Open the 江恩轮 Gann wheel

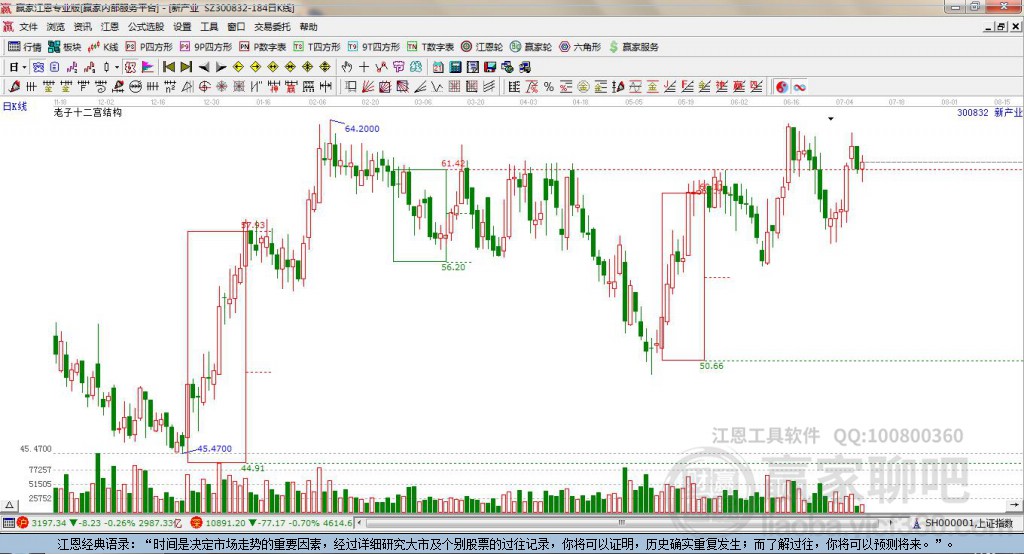(x=482, y=47)
